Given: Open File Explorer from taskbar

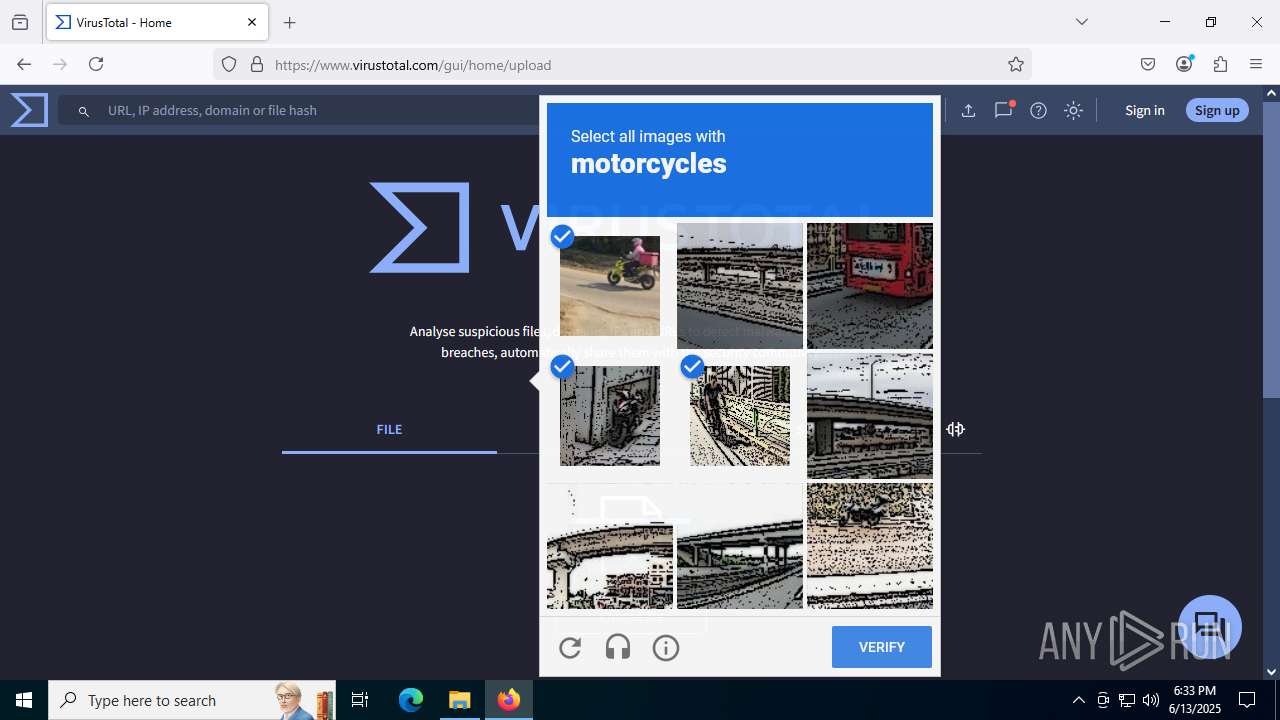Looking at the screenshot, I should point(459,700).
